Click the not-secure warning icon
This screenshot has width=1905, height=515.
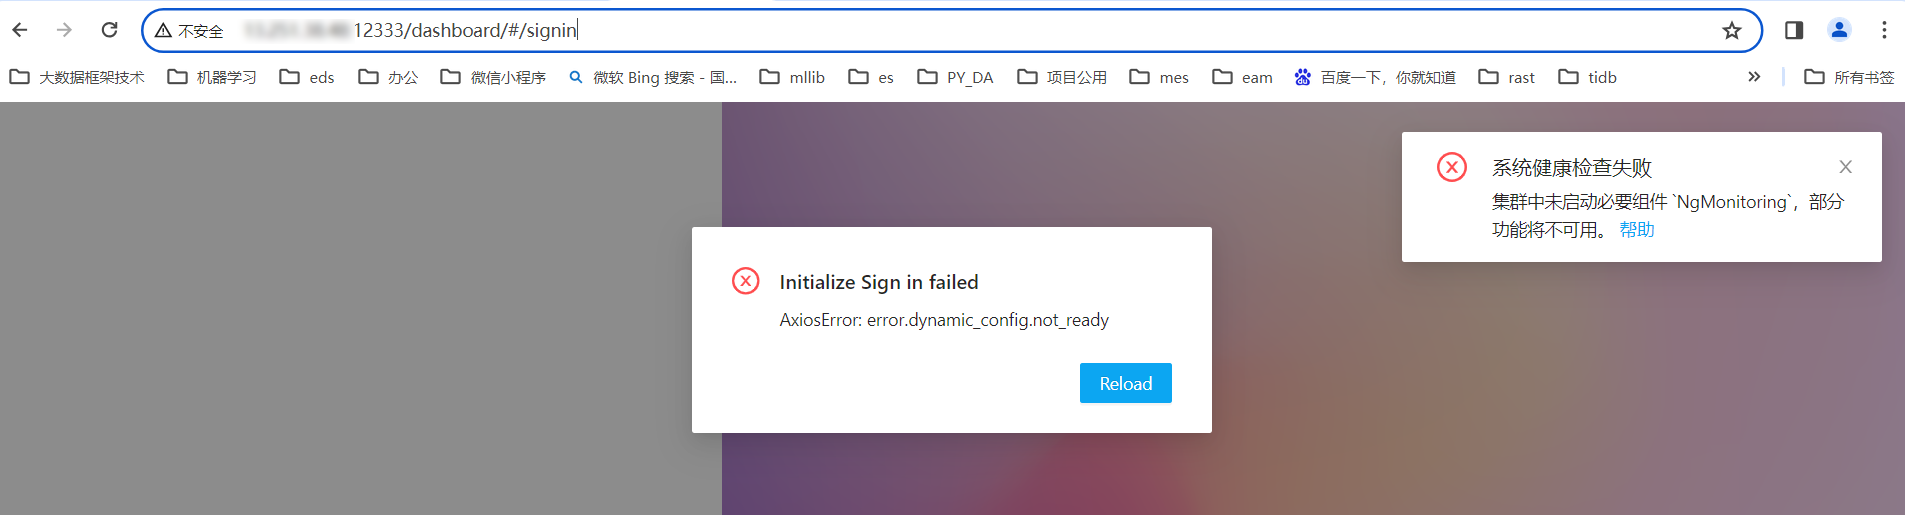163,31
